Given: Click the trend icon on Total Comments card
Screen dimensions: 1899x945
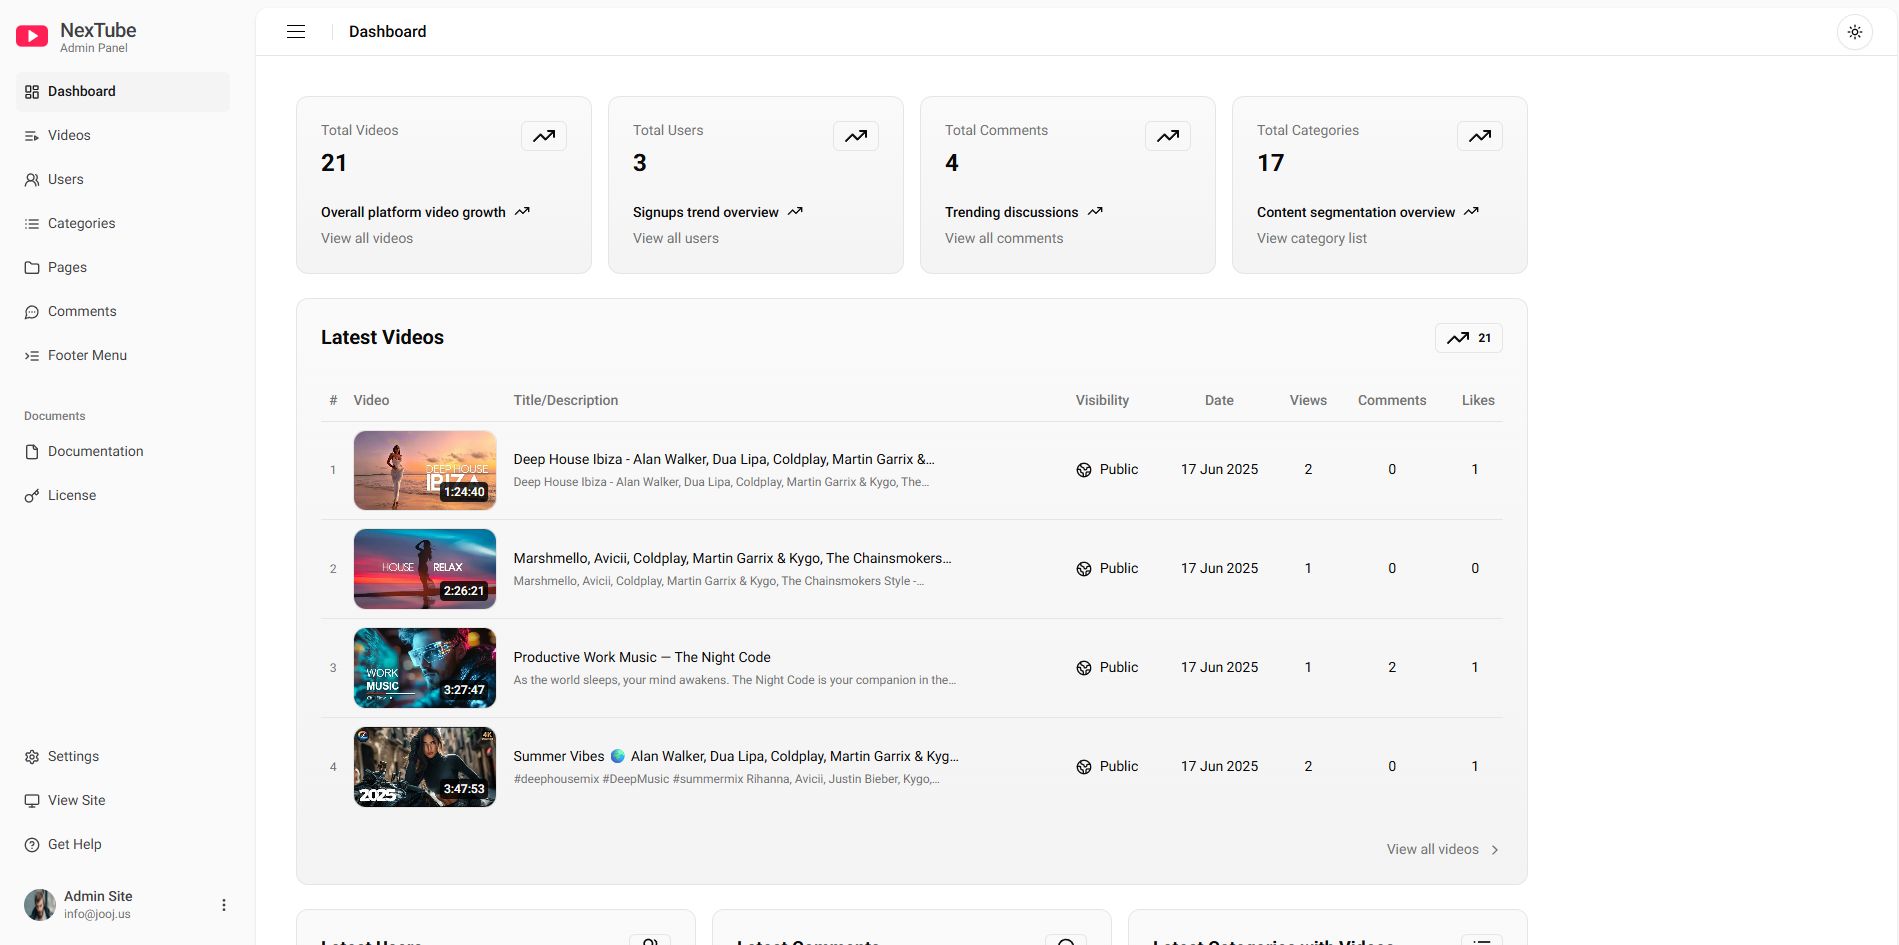Looking at the screenshot, I should pos(1168,136).
